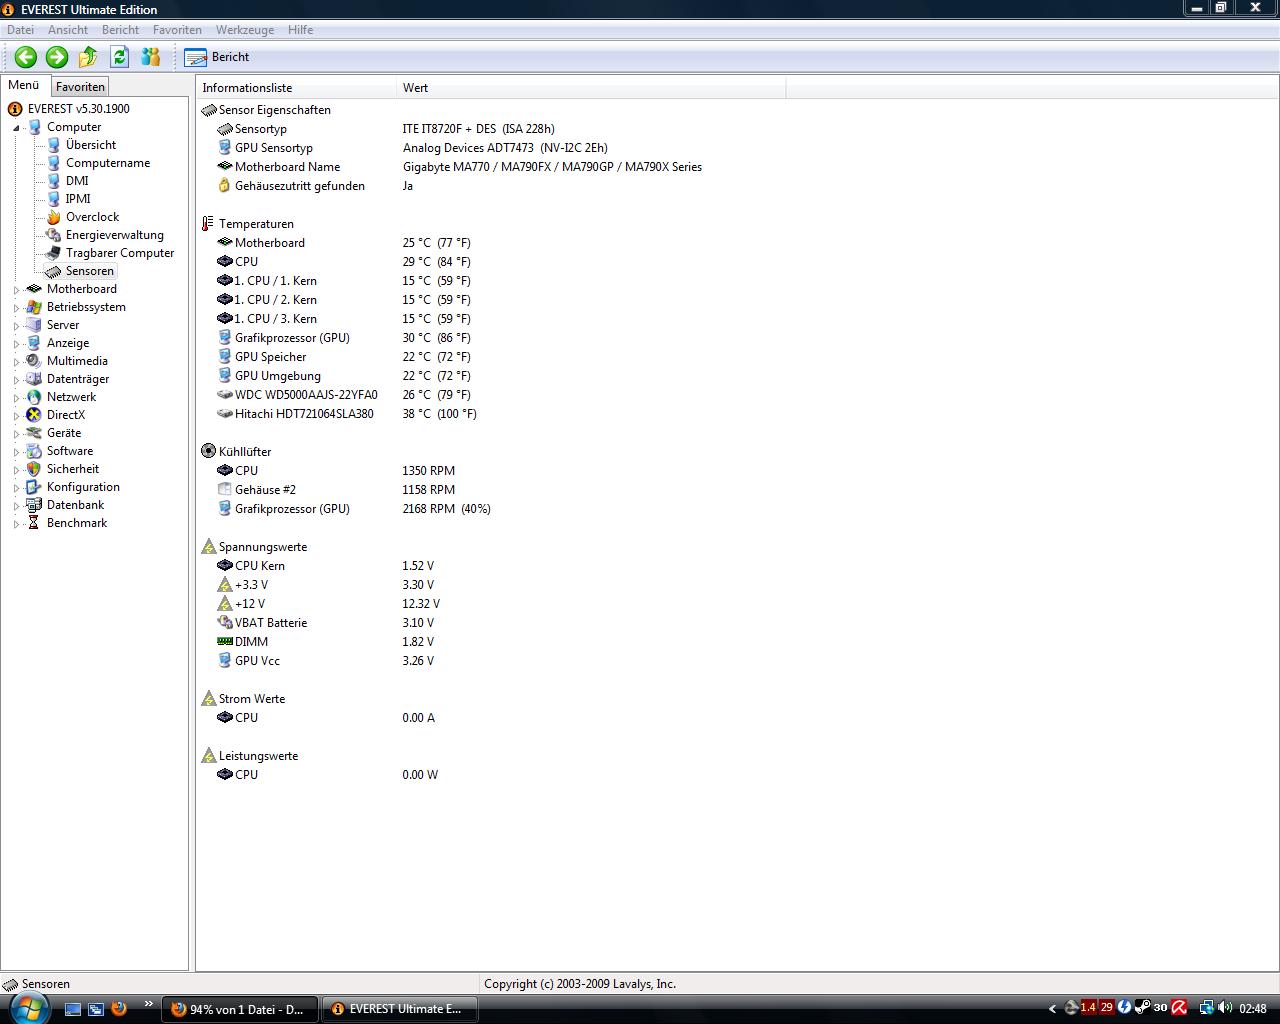Select DMI tree entry

(77, 181)
